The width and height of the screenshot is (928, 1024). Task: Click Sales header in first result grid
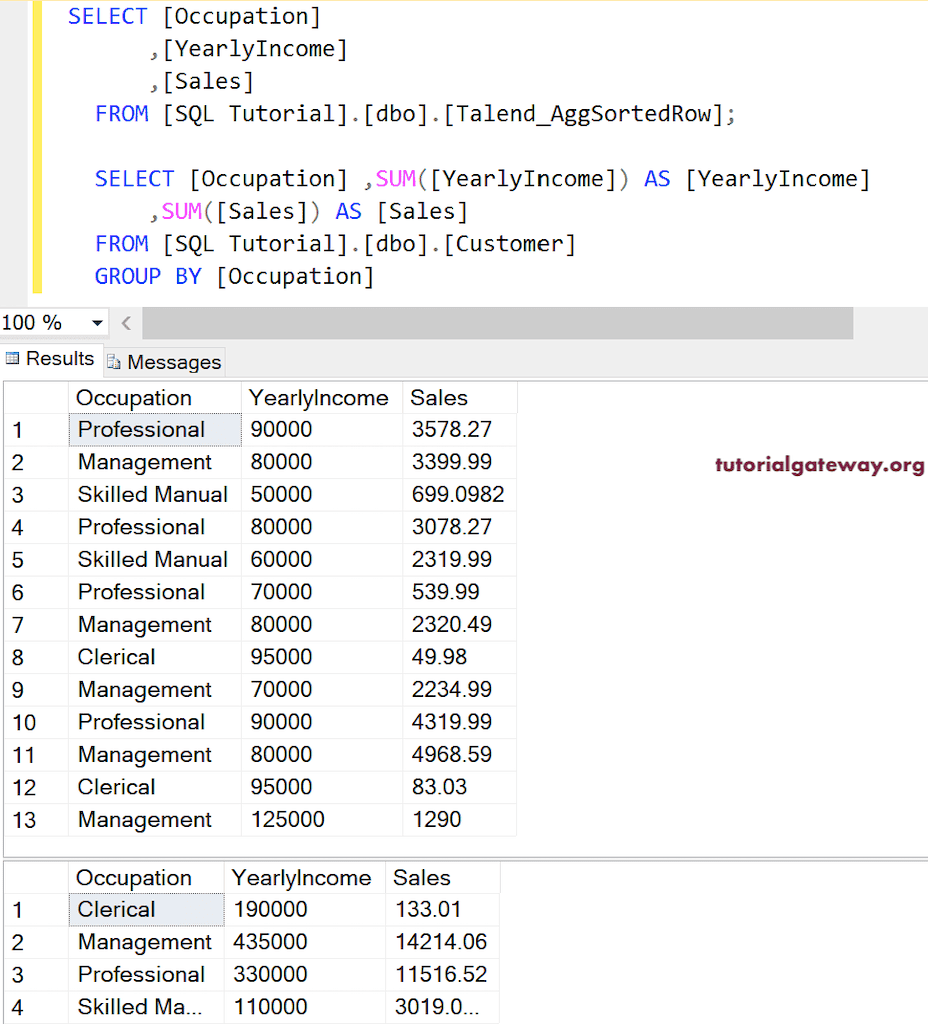(460, 398)
